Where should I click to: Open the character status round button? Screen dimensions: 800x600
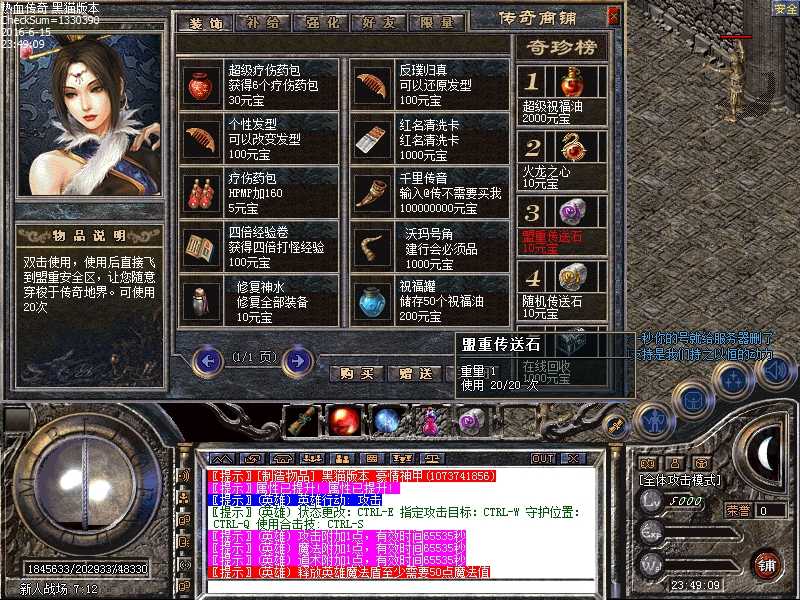pos(654,421)
